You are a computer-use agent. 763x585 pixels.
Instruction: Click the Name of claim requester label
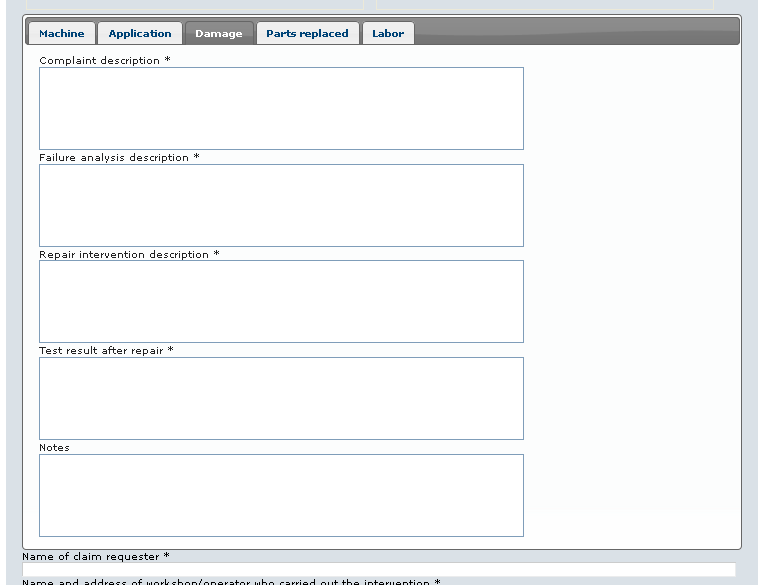[x=96, y=556]
